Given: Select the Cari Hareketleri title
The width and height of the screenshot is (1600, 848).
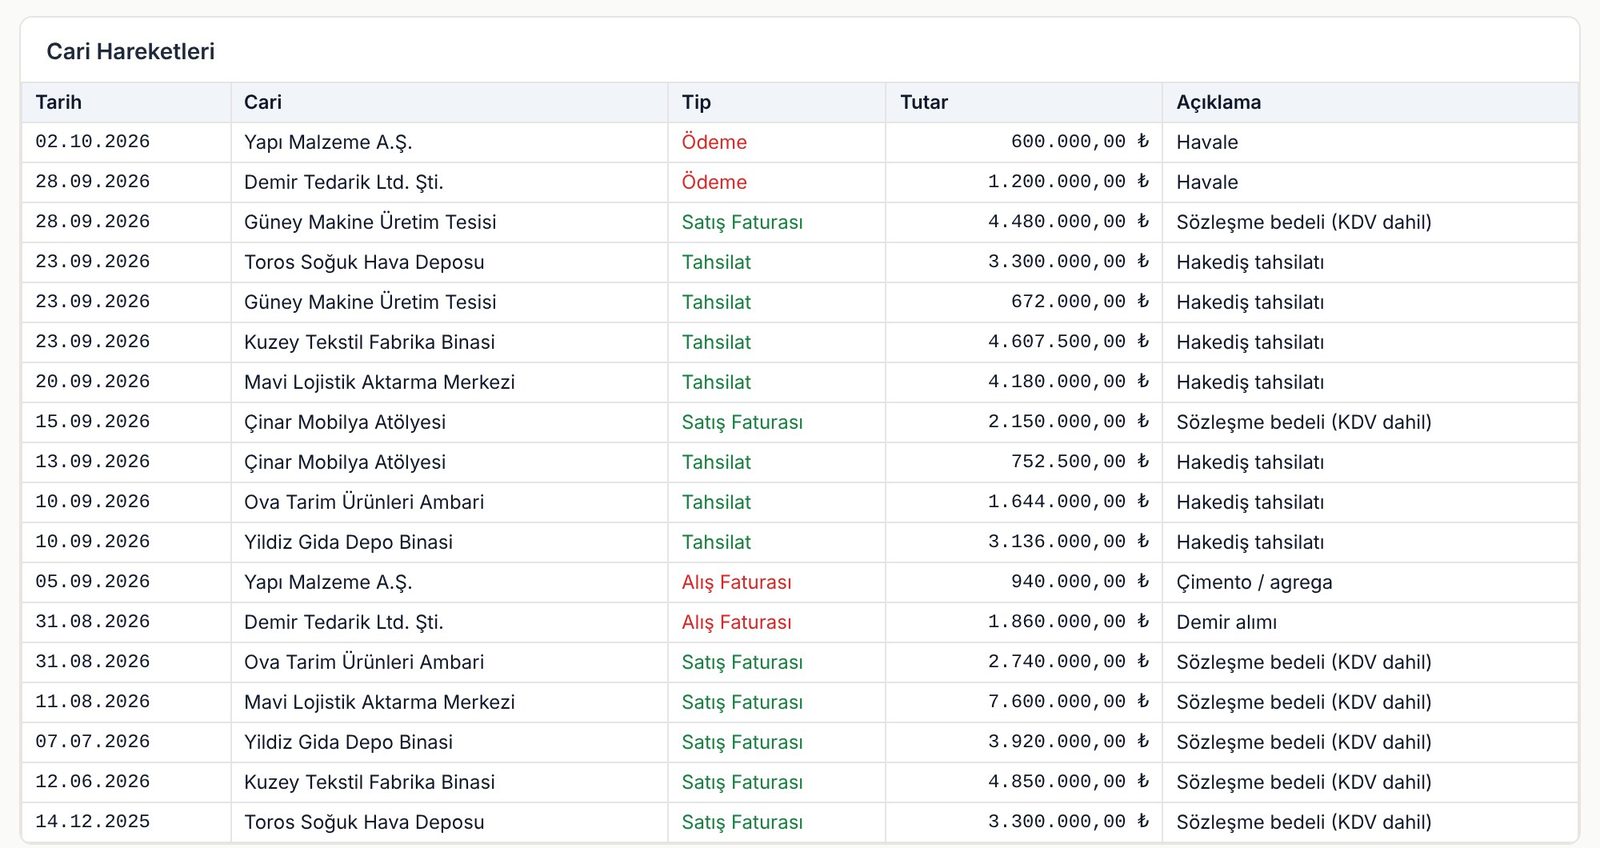Looking at the screenshot, I should point(131,51).
